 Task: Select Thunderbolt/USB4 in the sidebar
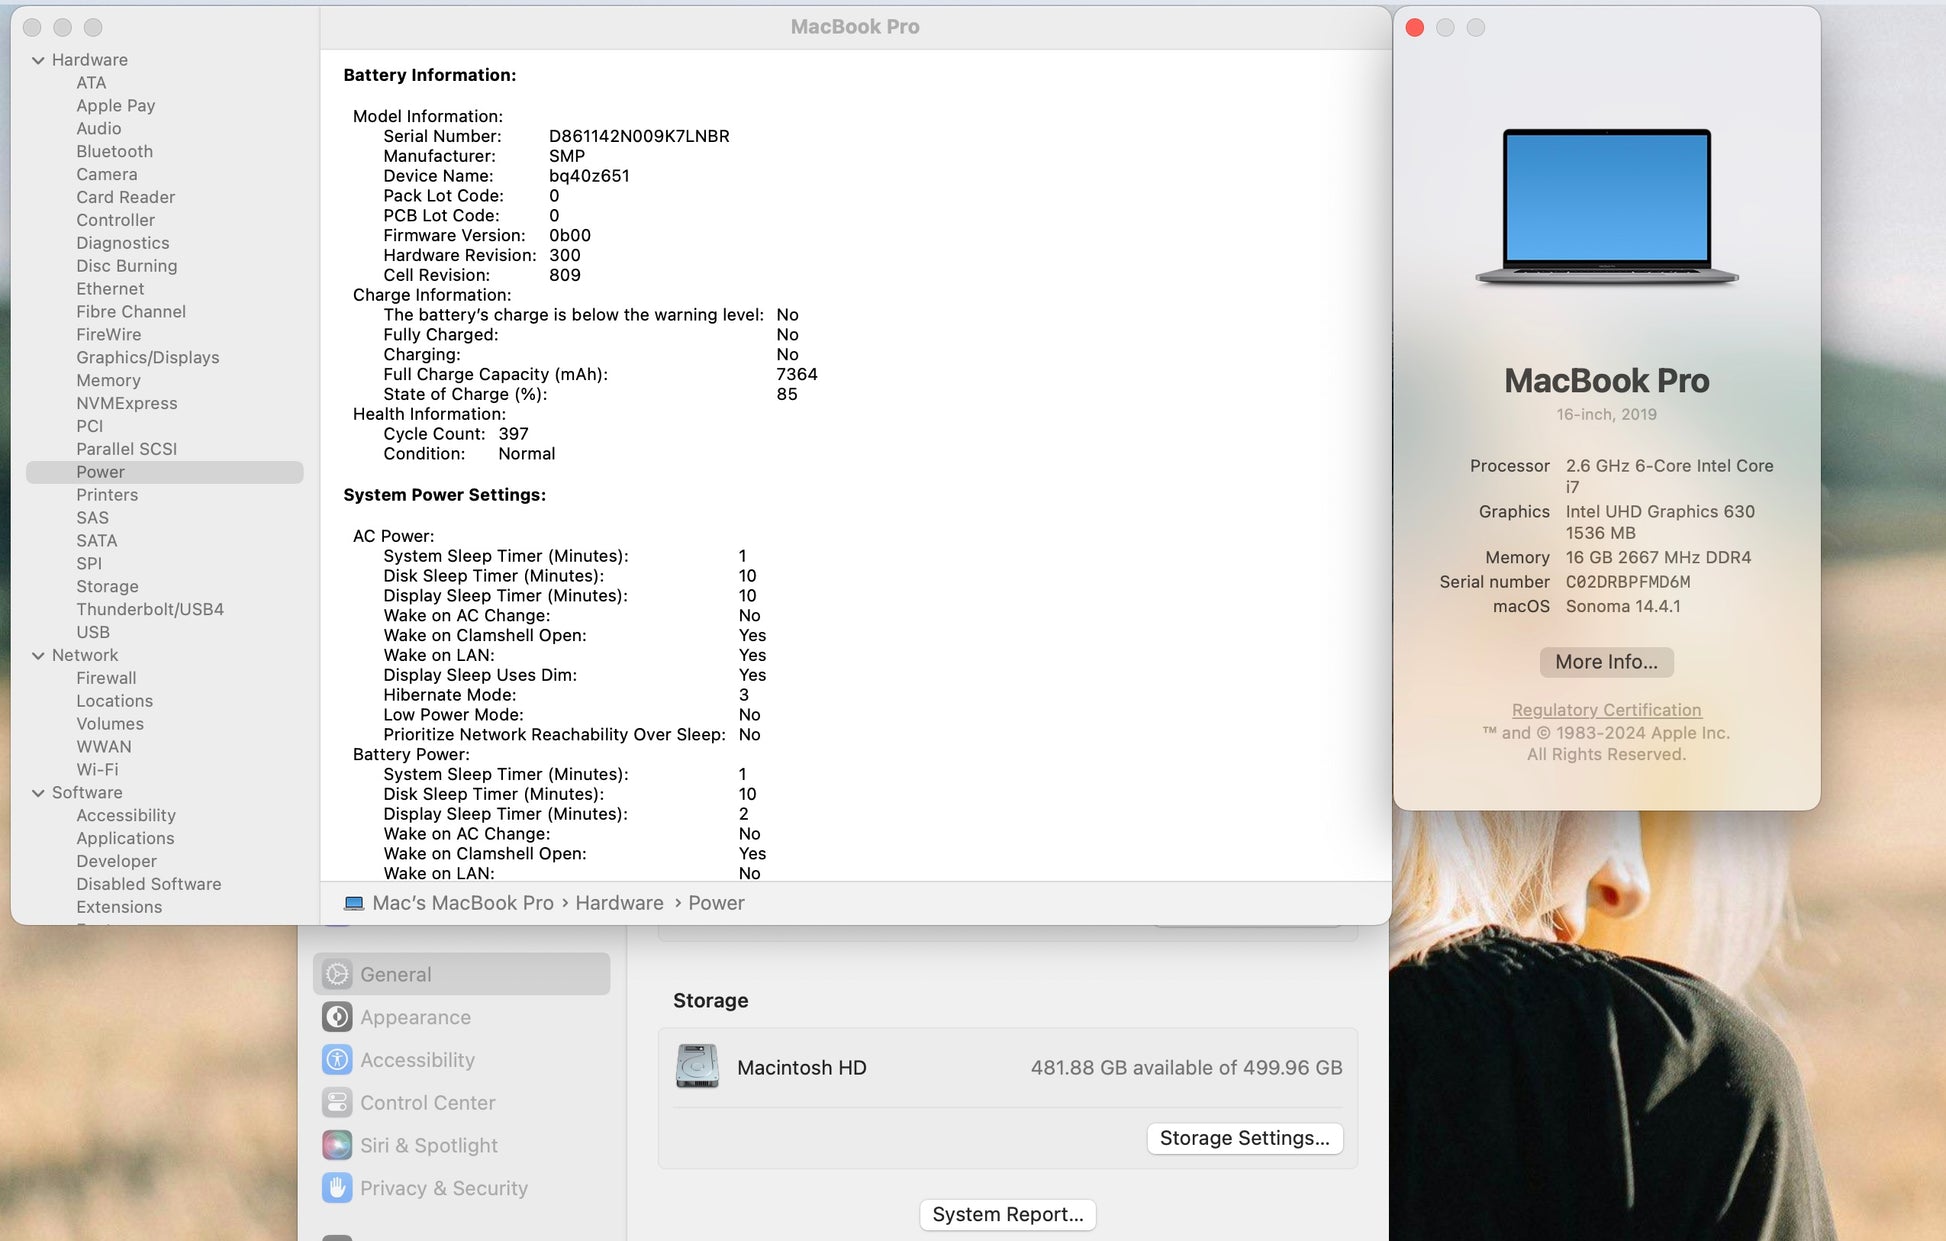coord(149,609)
